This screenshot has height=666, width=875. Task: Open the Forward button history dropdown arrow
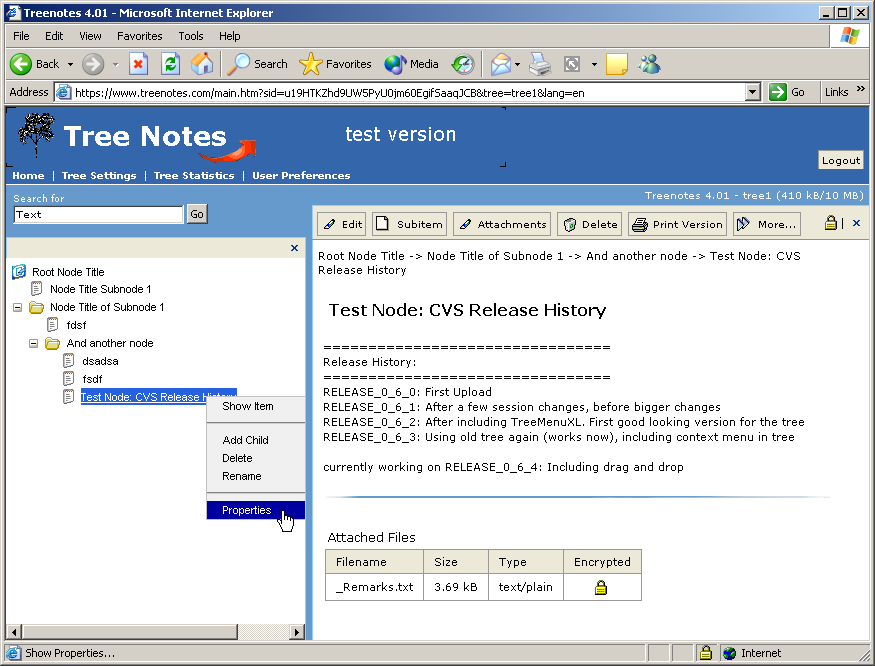point(116,65)
